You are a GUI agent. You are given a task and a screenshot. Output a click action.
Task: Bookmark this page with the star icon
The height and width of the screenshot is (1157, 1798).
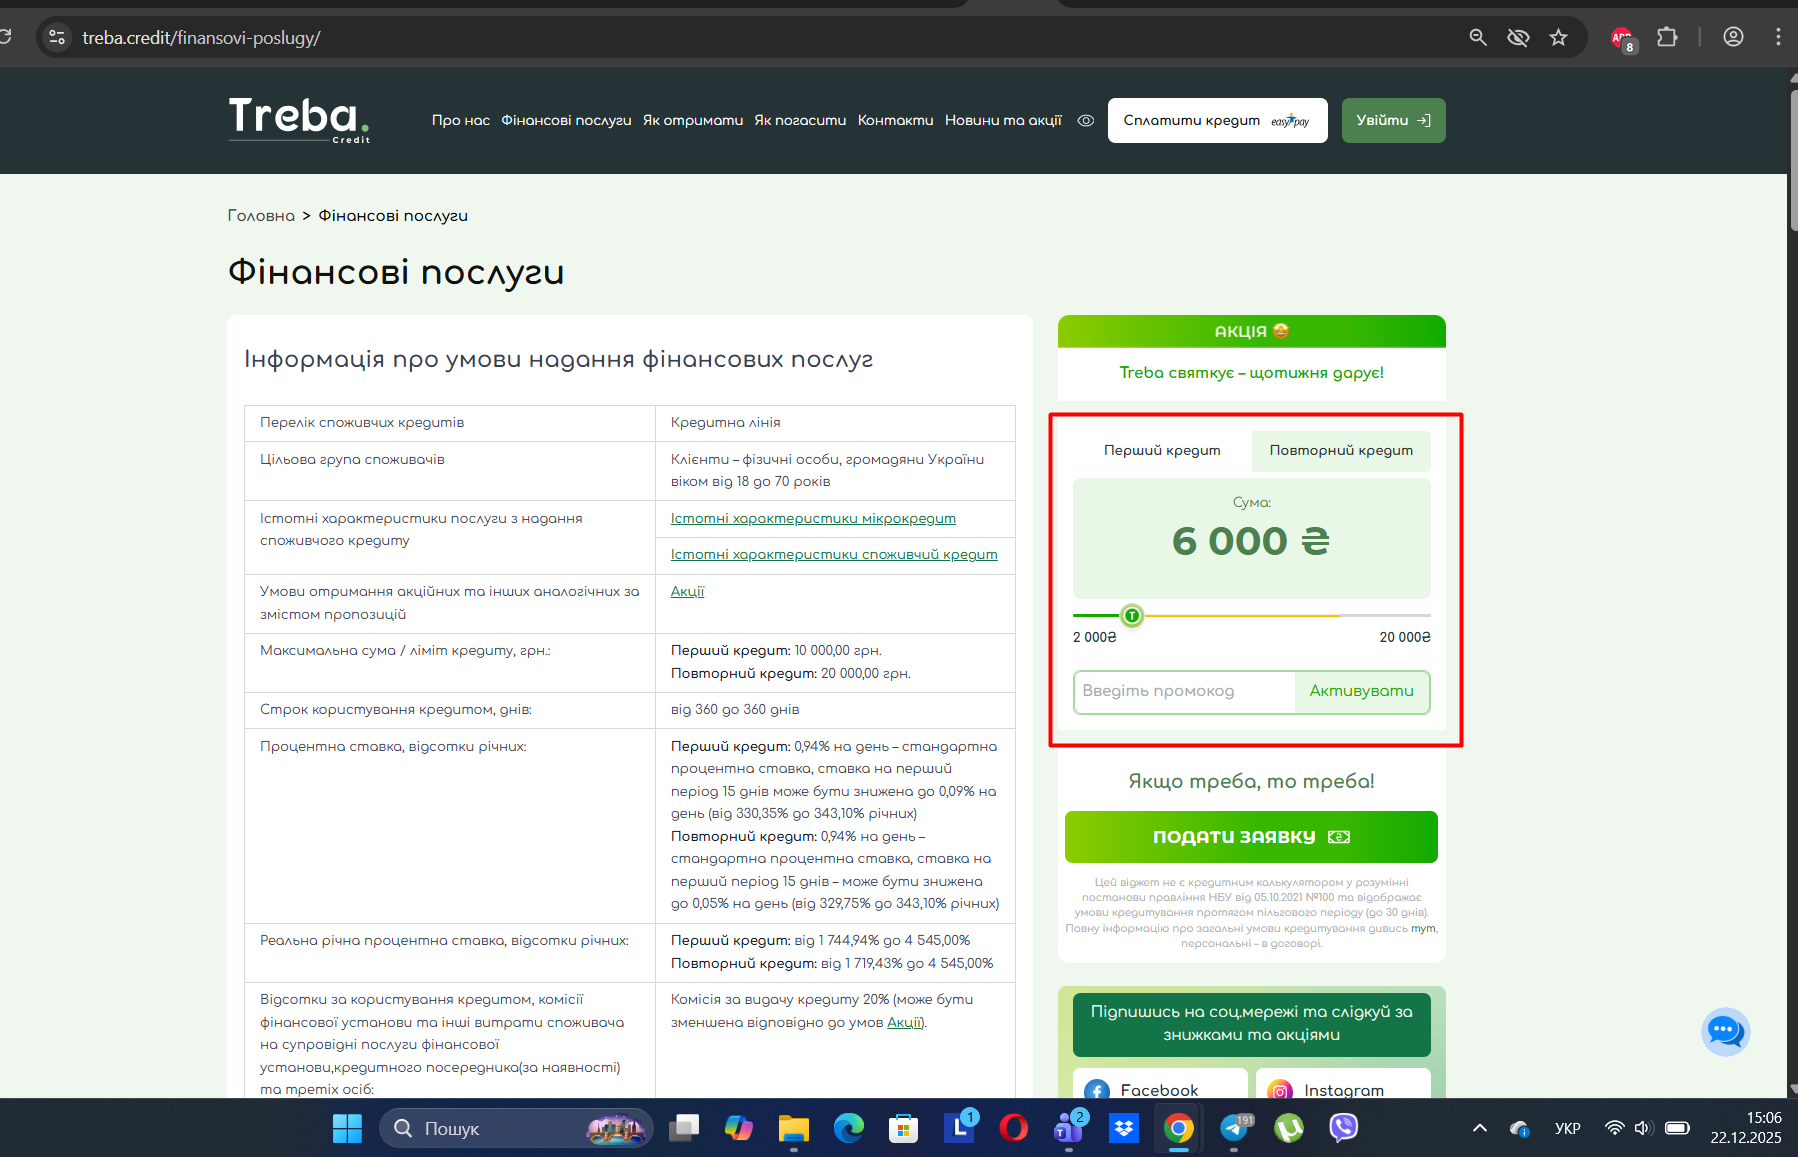click(1558, 38)
